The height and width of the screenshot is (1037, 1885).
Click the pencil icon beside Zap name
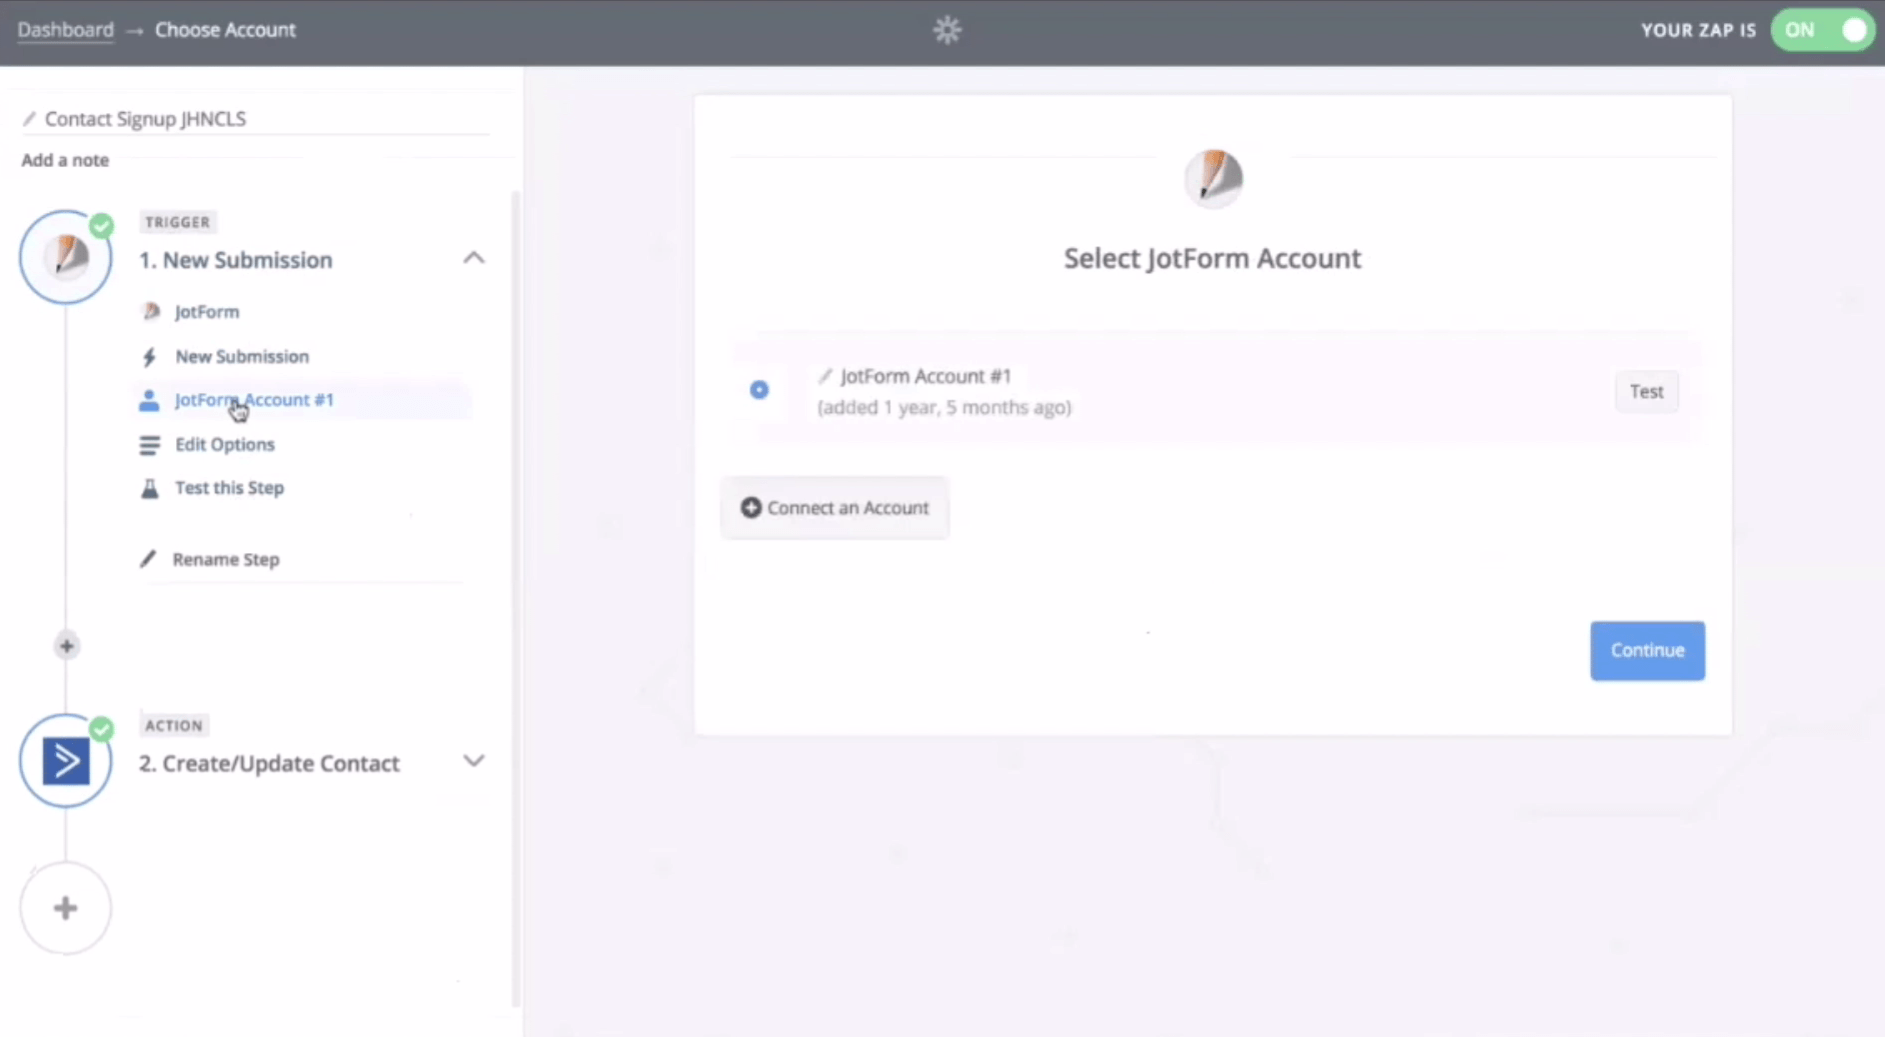(29, 119)
